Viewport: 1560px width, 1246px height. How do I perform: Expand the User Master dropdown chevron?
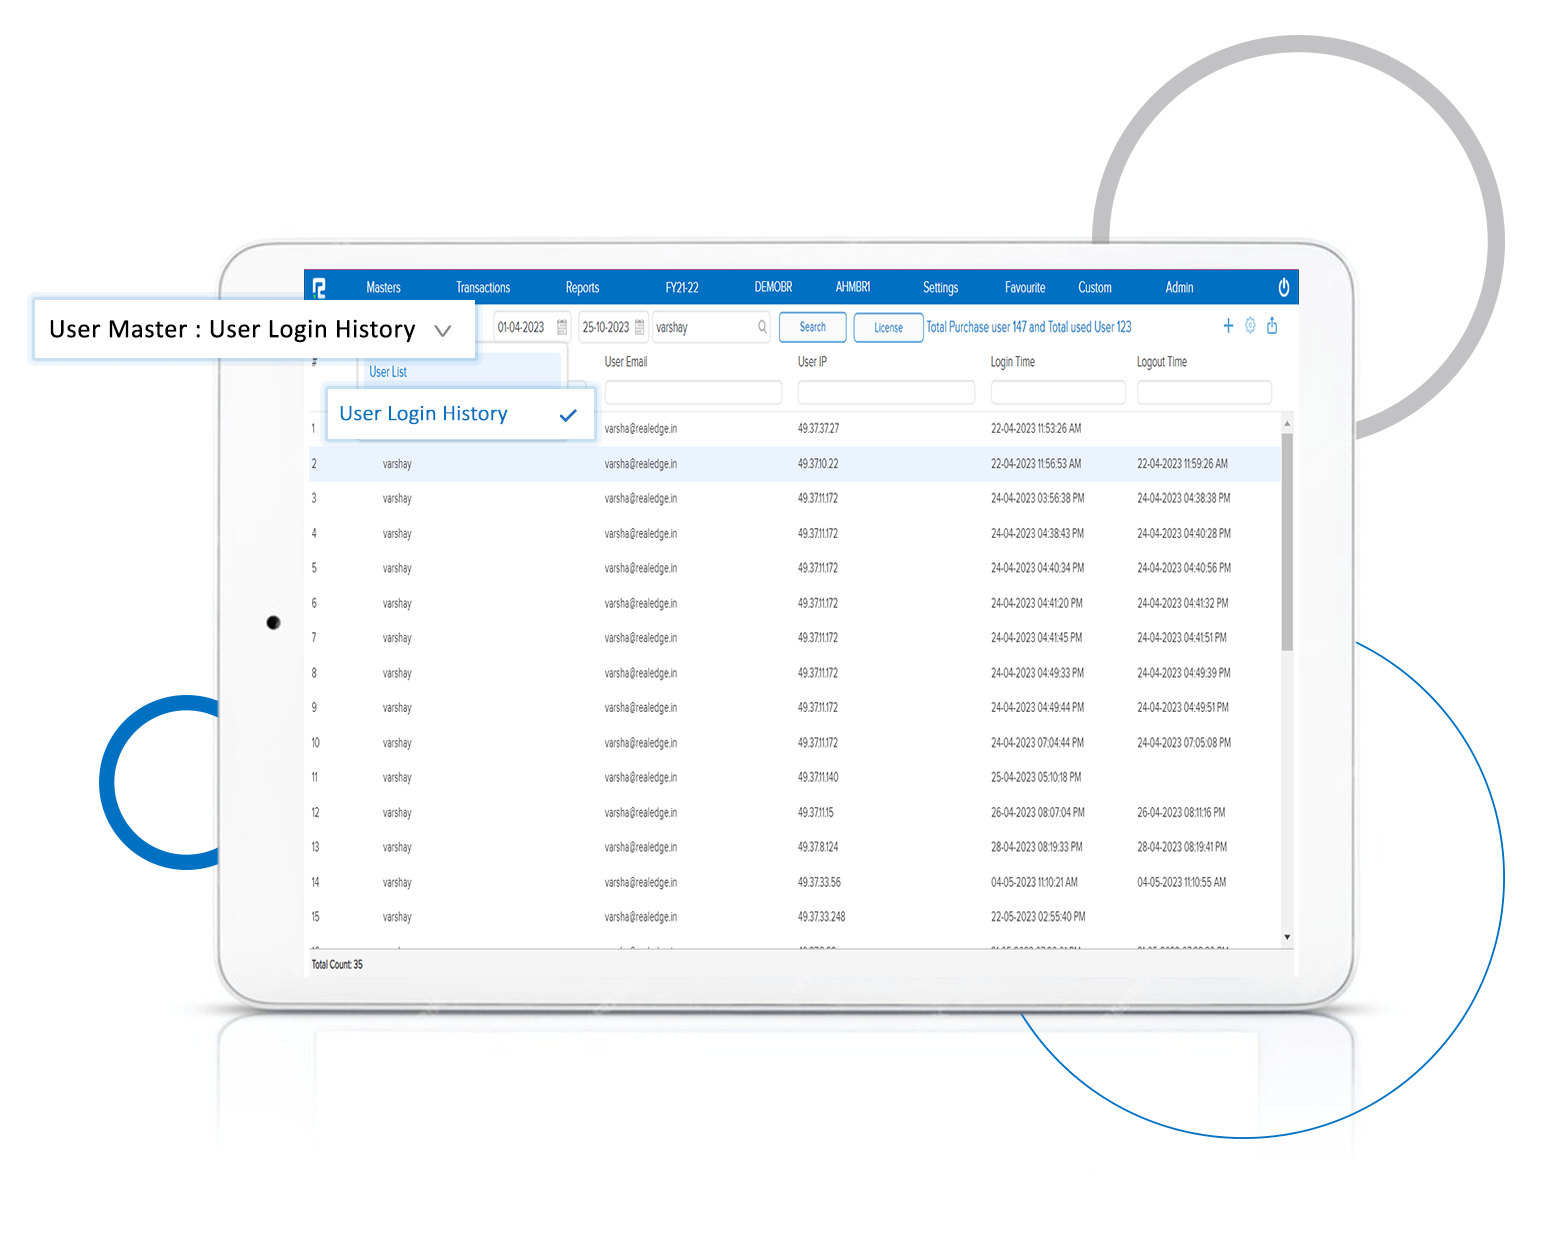pyautogui.click(x=443, y=330)
